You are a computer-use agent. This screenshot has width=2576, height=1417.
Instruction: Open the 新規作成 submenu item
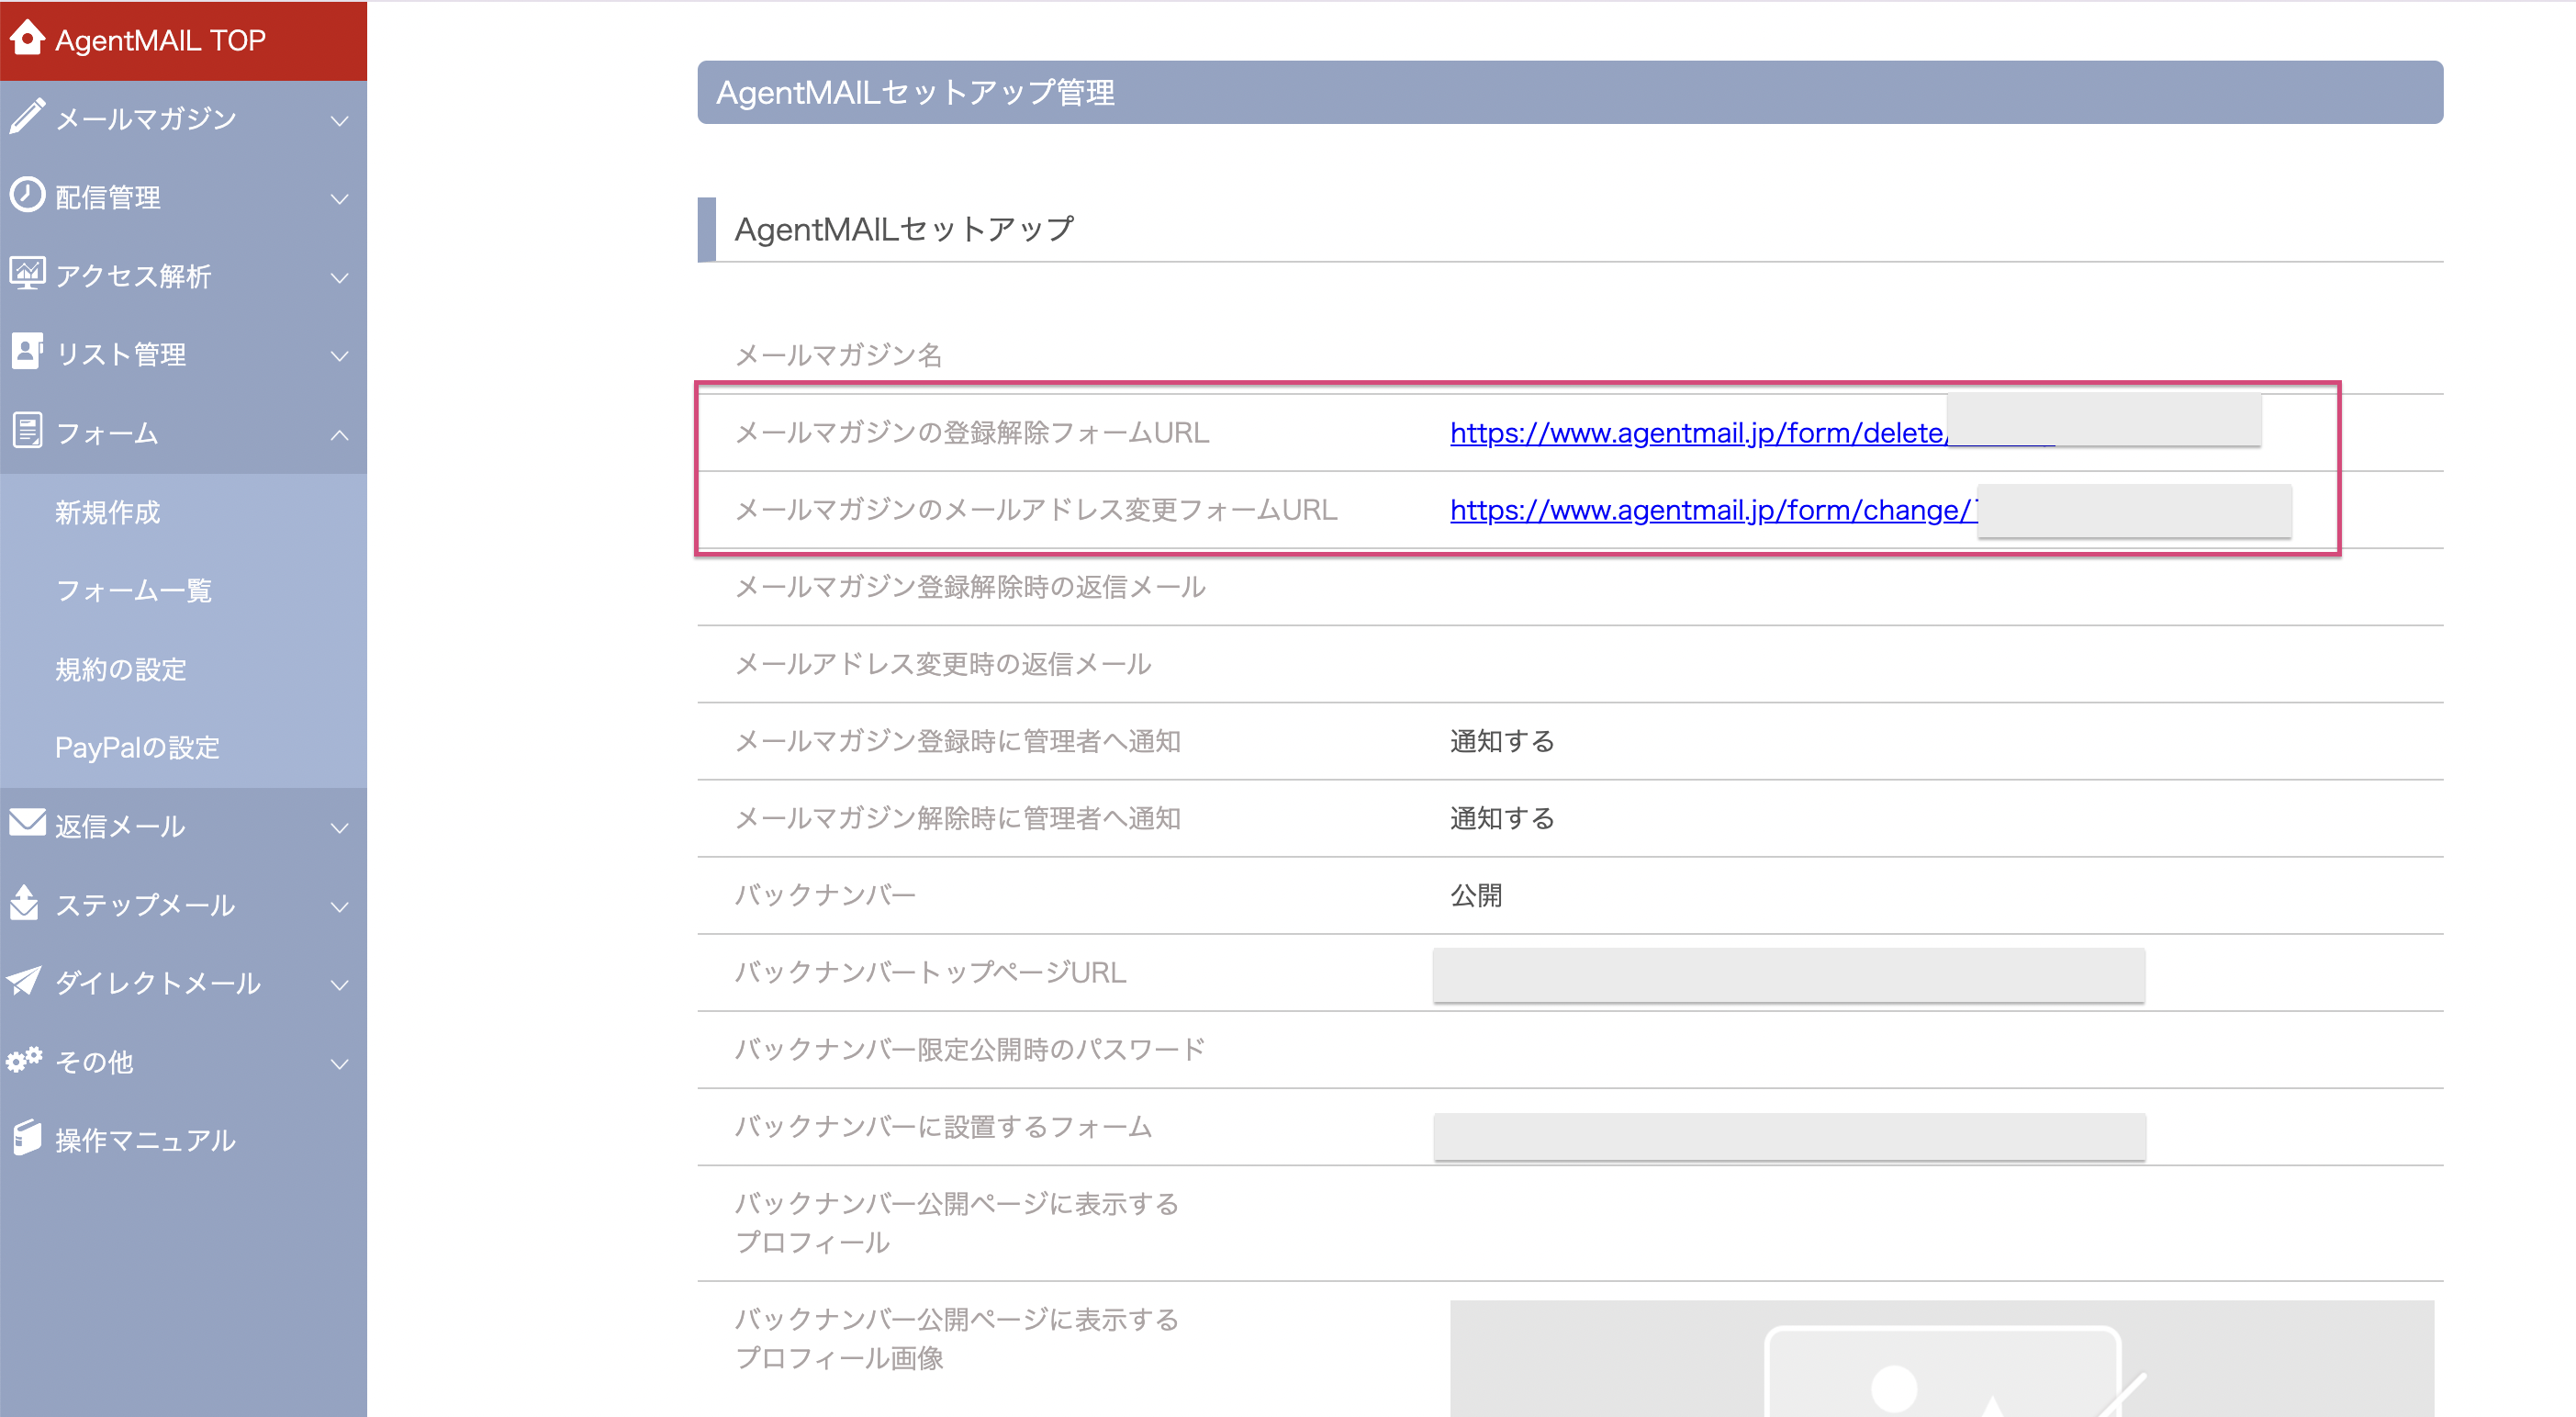pos(107,512)
